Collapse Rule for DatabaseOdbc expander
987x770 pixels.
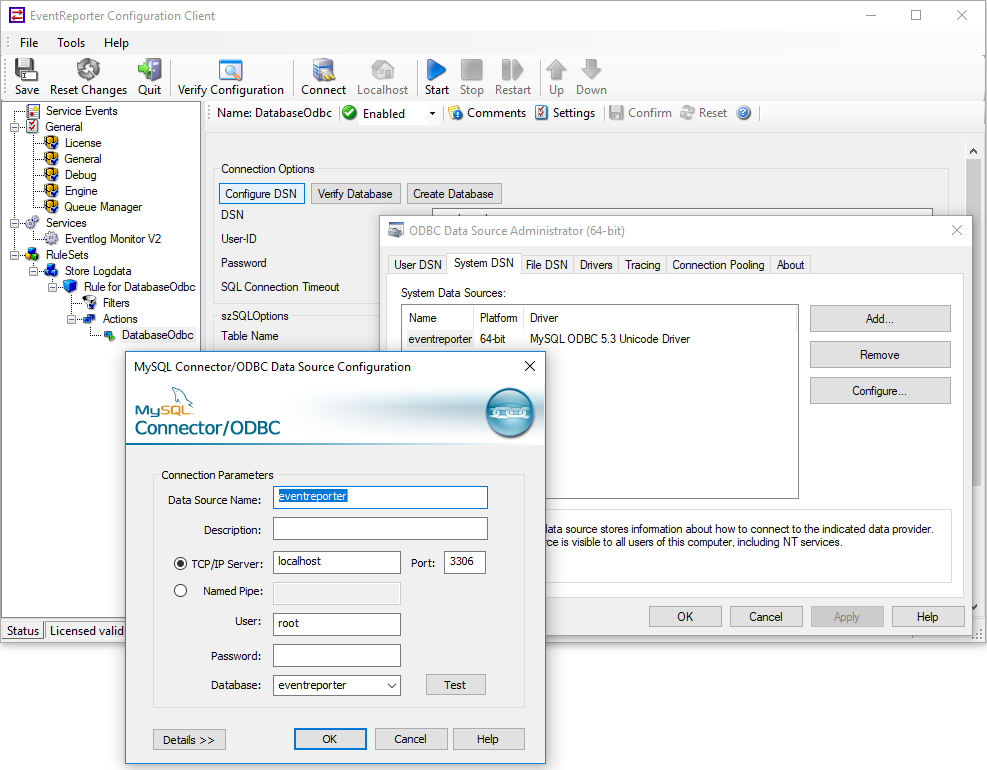(52, 287)
